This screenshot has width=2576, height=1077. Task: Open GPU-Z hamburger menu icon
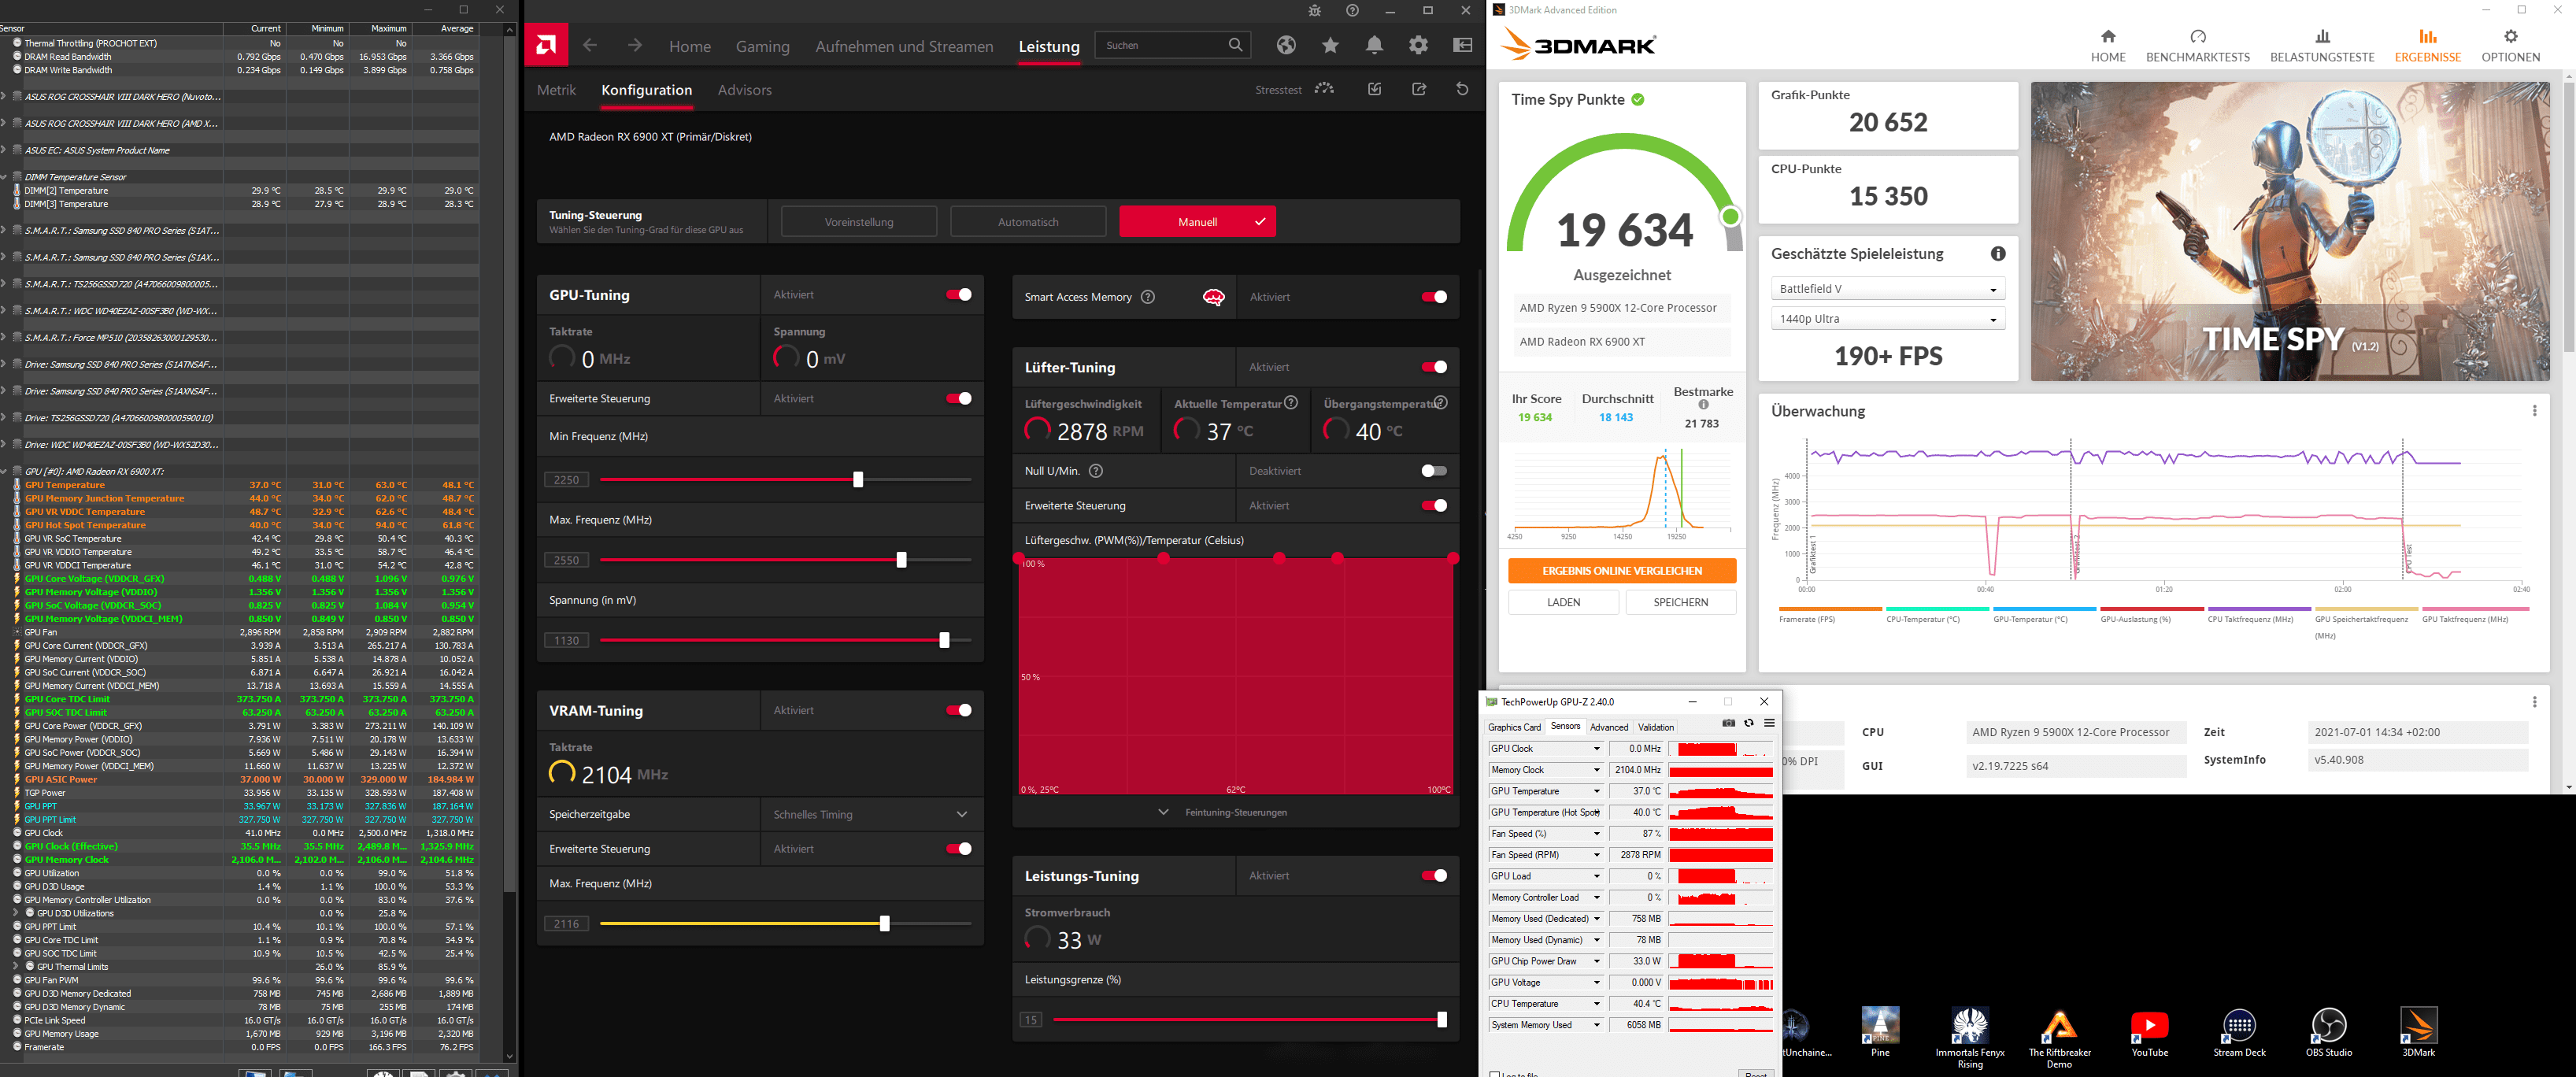click(x=1769, y=723)
